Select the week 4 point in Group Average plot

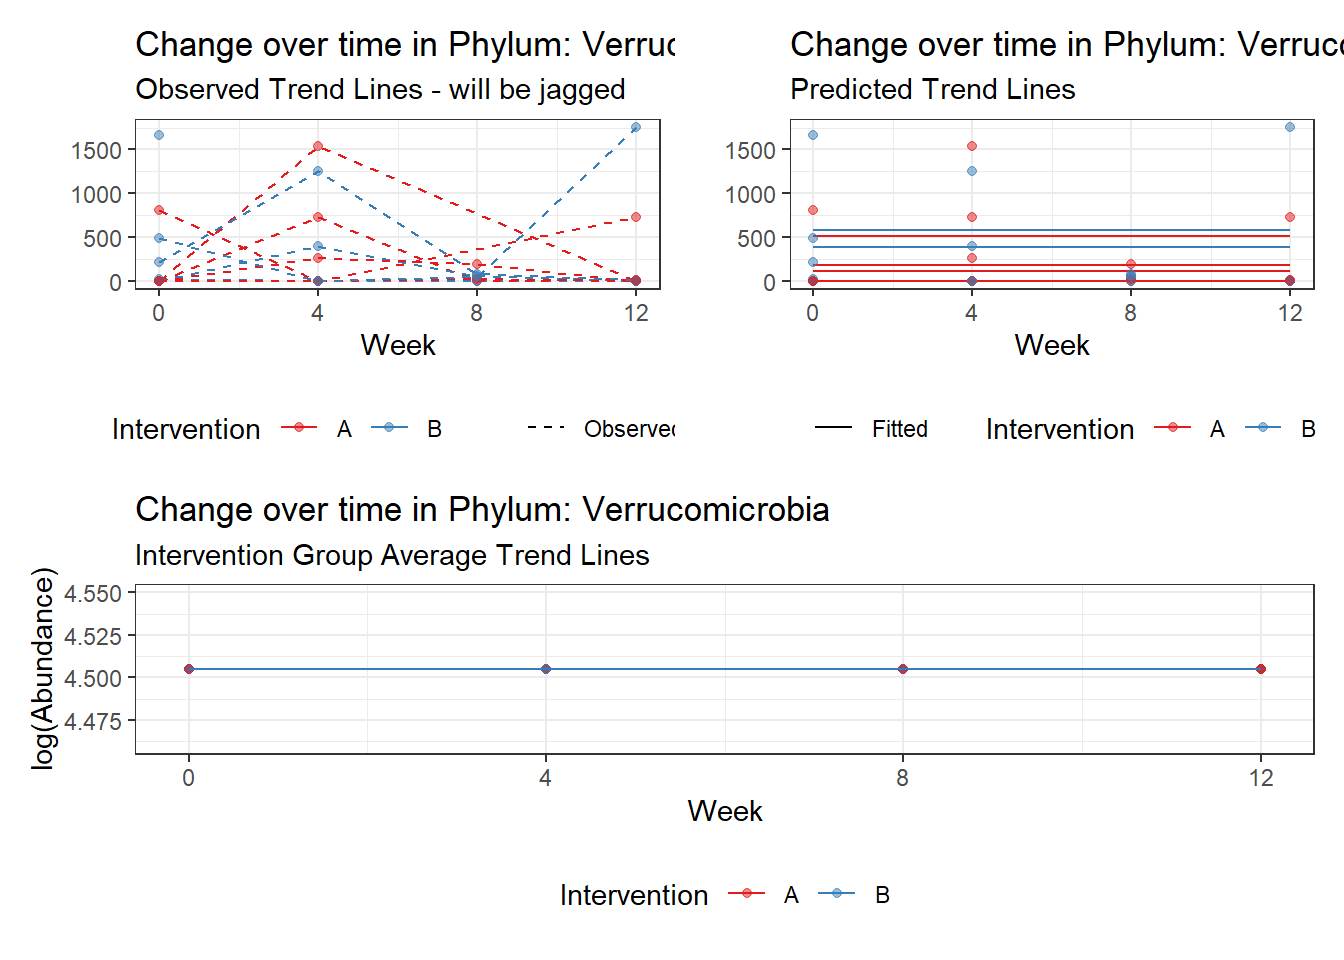pyautogui.click(x=546, y=669)
